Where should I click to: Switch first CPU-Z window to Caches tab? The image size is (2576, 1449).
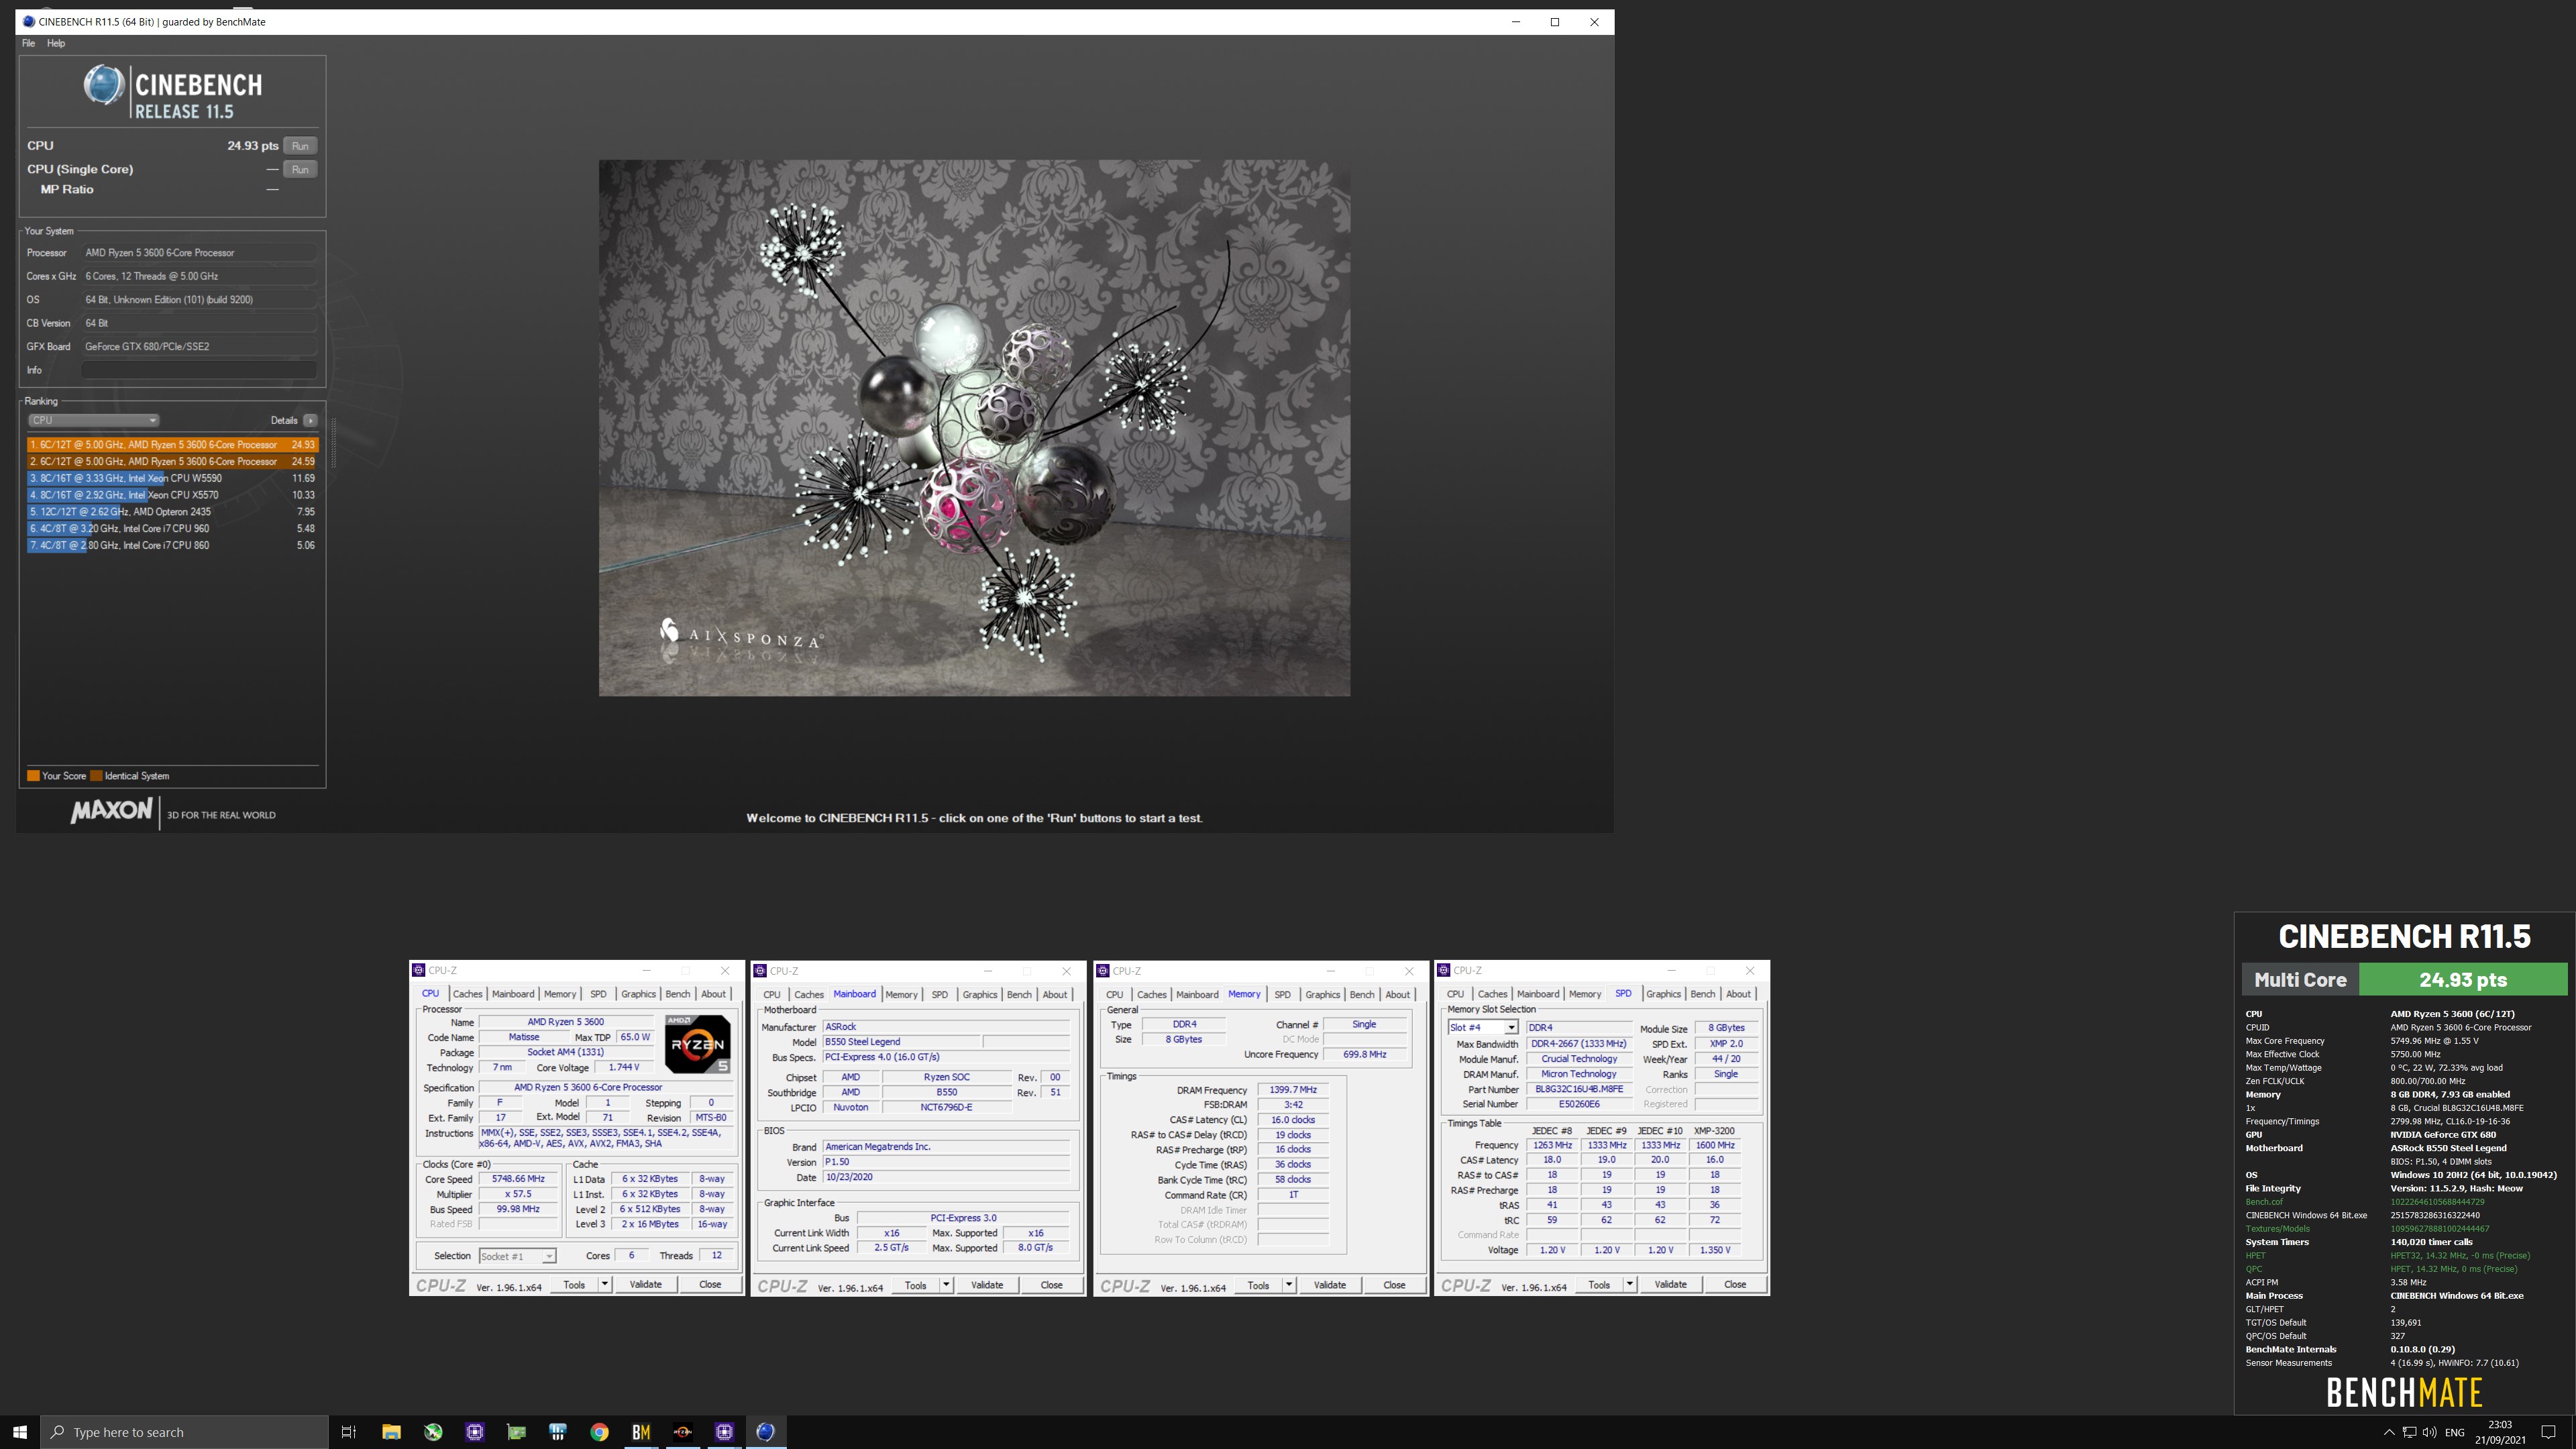tap(467, 994)
